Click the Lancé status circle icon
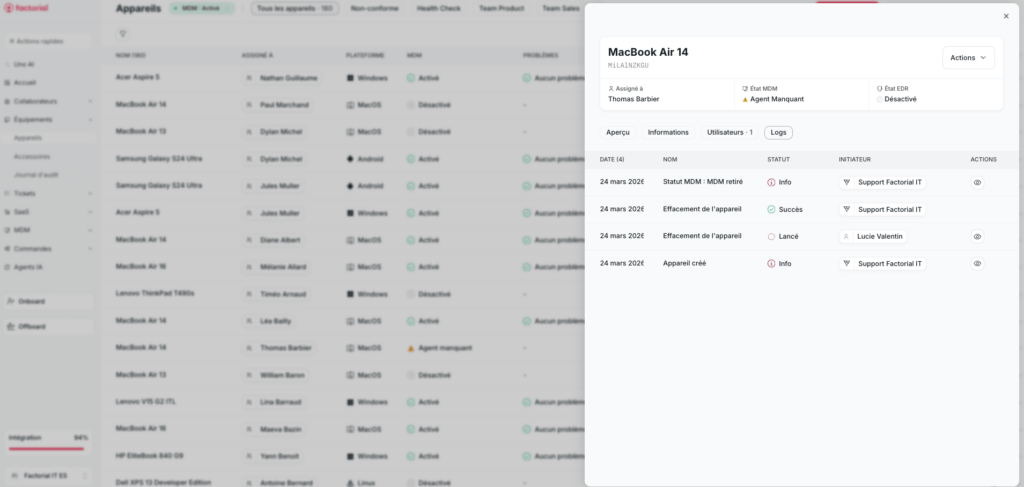This screenshot has width=1024, height=487. [x=771, y=237]
